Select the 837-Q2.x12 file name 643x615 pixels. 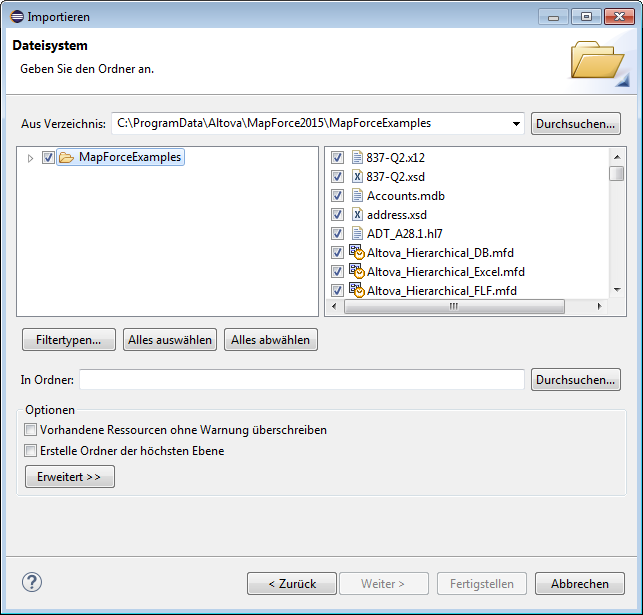395,157
